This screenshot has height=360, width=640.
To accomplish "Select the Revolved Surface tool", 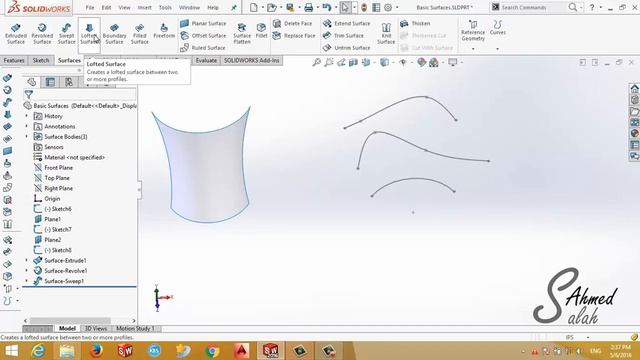I will tap(42, 33).
